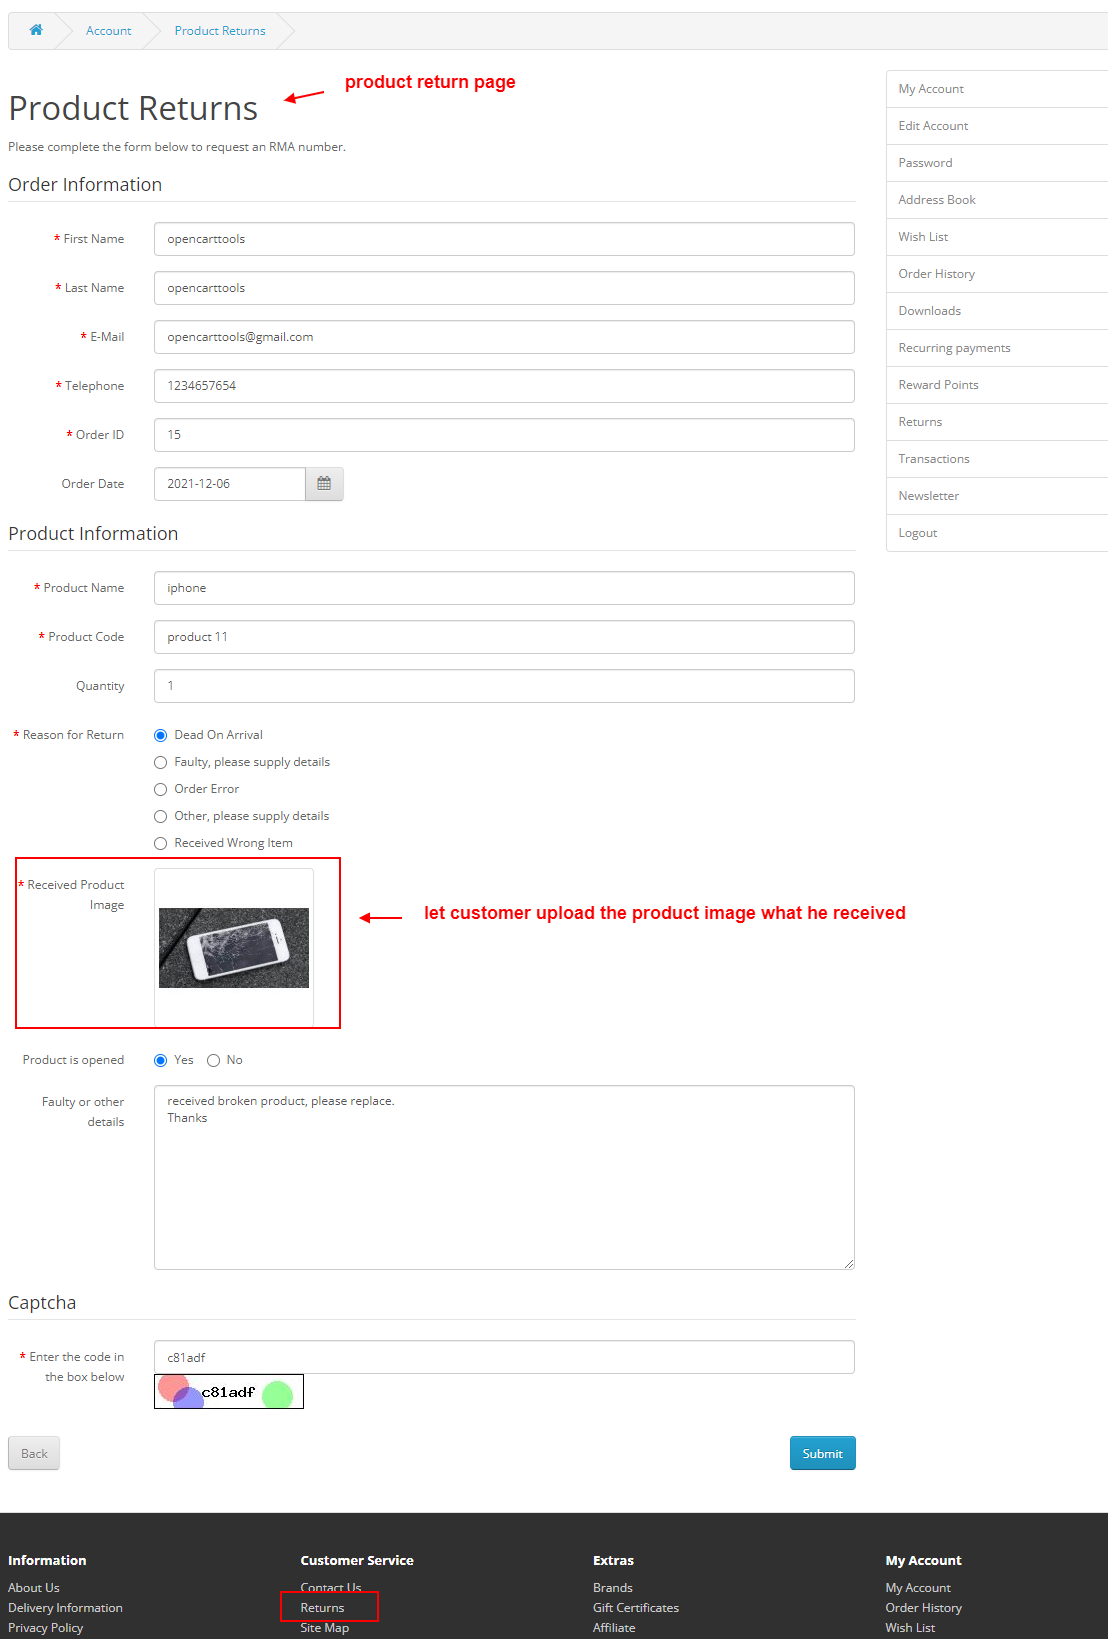Open Recurring payments in the sidebar
This screenshot has width=1108, height=1639.
tap(997, 348)
